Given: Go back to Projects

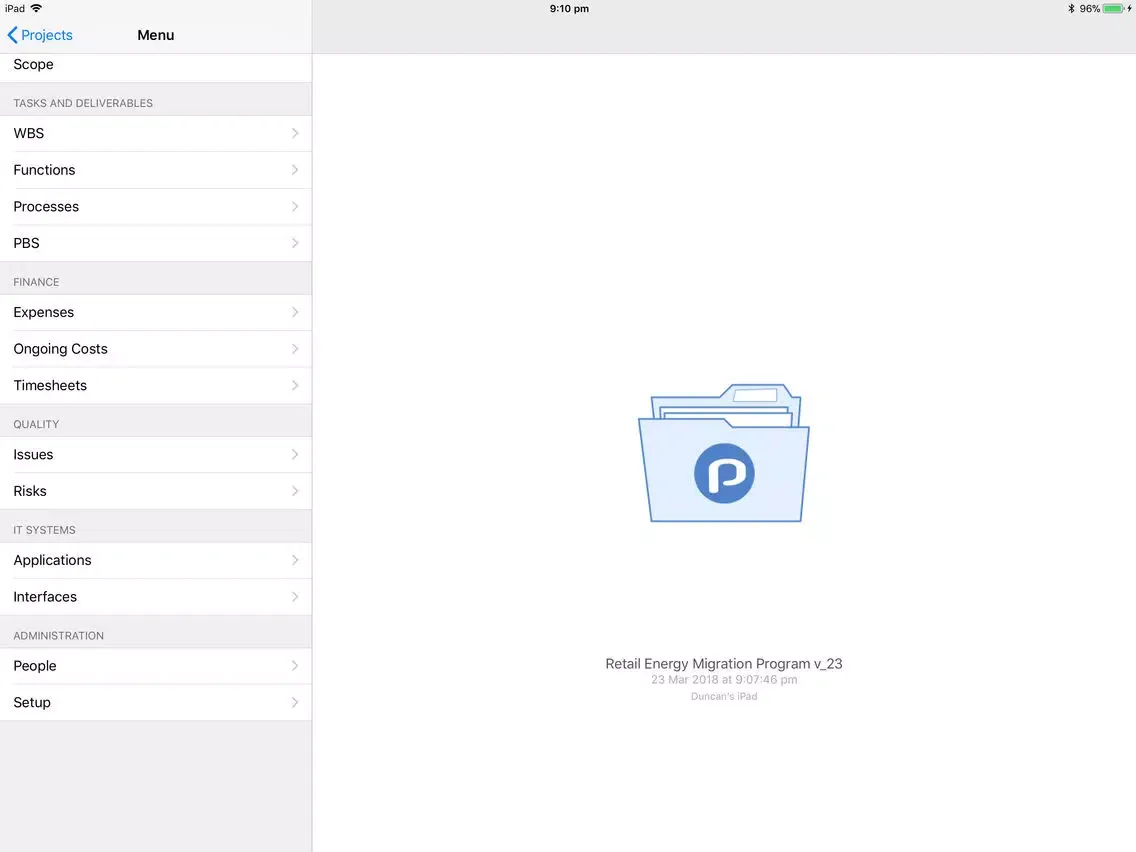Looking at the screenshot, I should coord(40,35).
